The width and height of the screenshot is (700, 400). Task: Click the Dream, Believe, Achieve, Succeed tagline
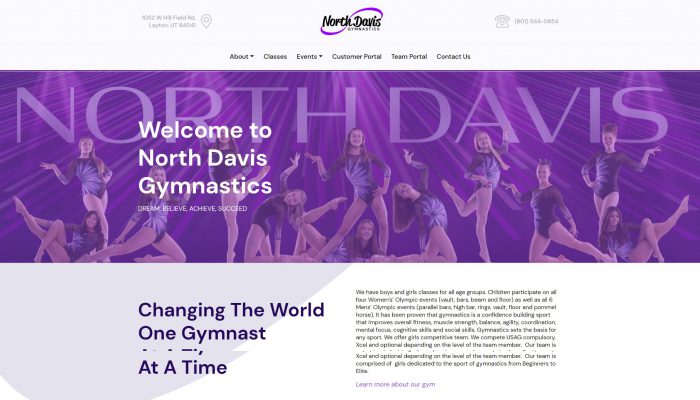pos(192,208)
